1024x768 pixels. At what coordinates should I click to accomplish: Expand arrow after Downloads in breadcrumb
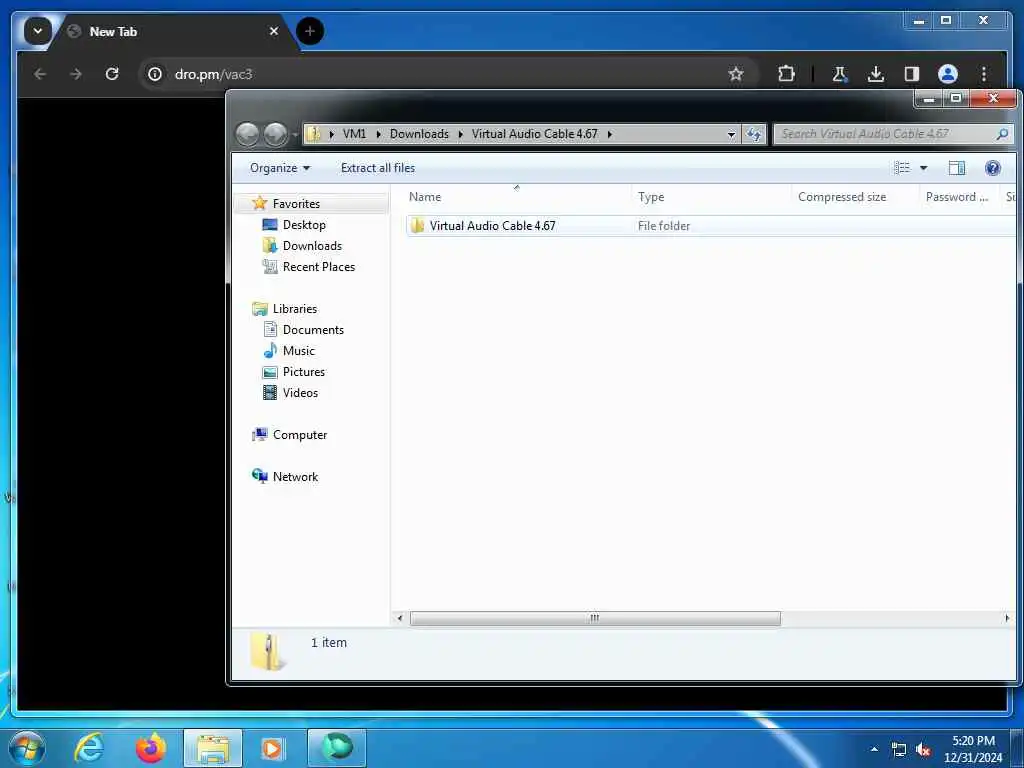click(x=460, y=134)
